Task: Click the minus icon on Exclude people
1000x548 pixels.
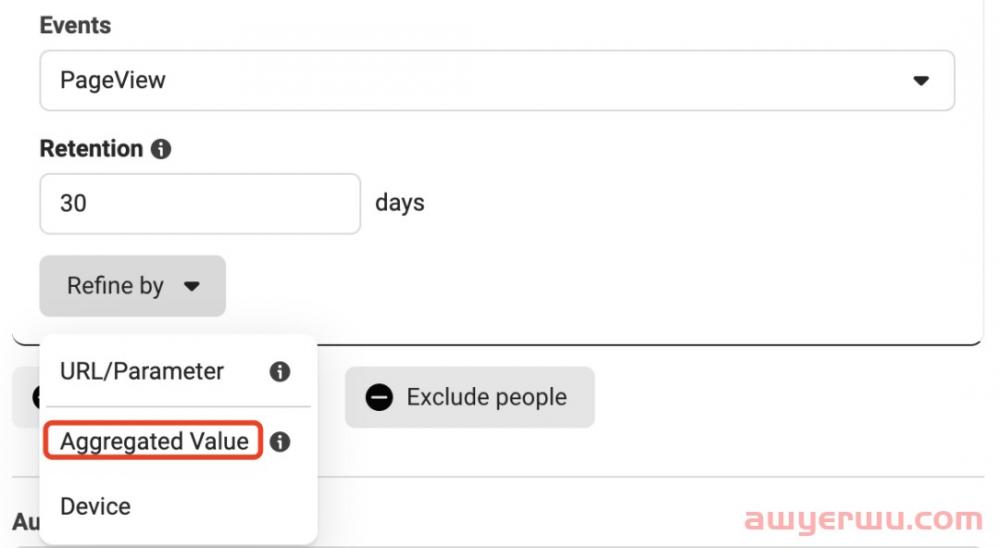Action: 379,397
